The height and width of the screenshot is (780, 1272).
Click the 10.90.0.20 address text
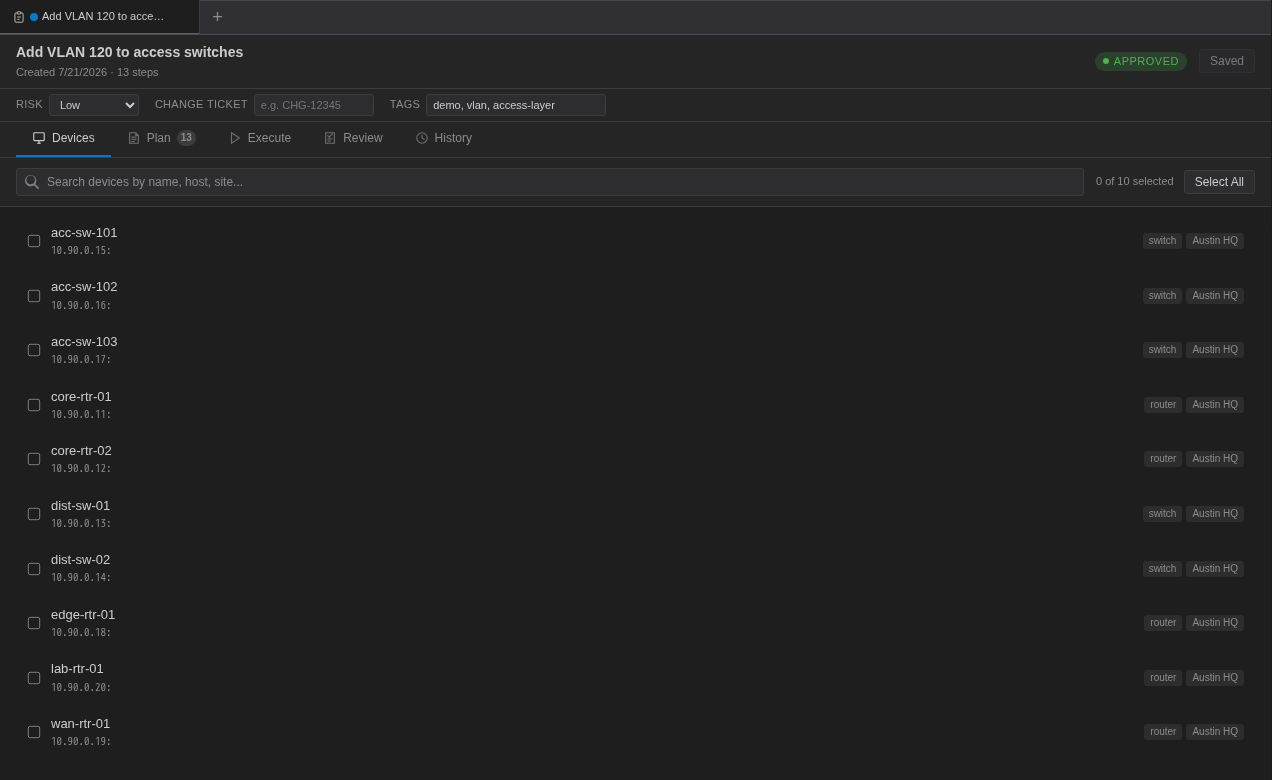81,688
